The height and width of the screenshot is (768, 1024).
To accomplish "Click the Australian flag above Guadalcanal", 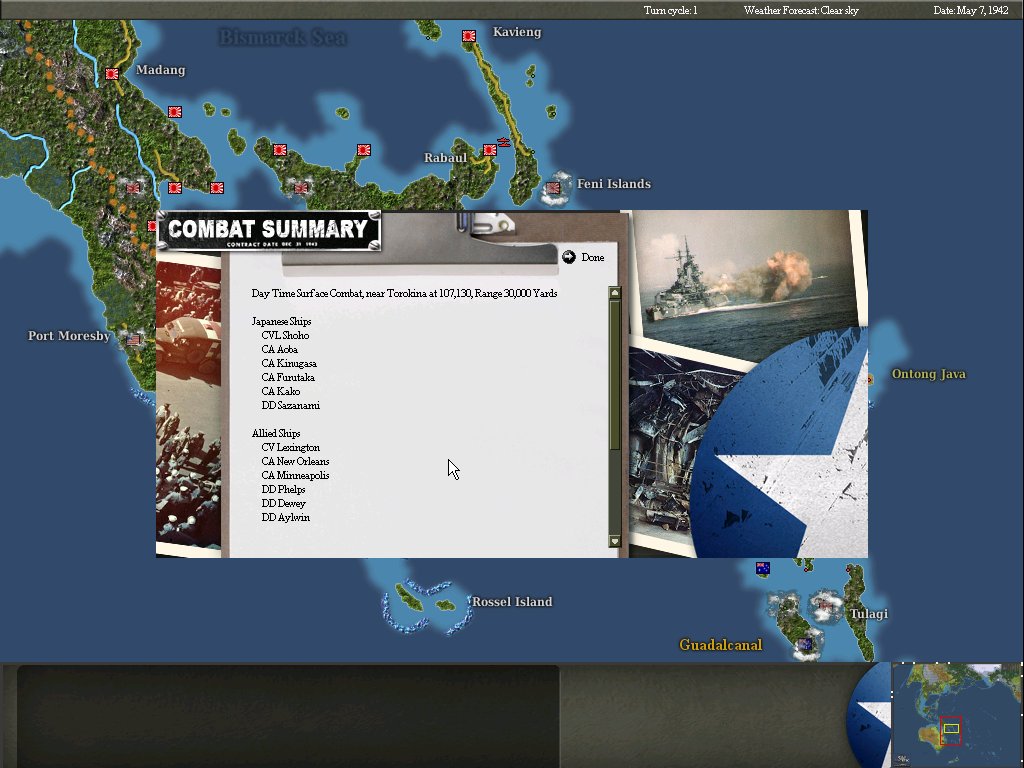I will coord(762,568).
